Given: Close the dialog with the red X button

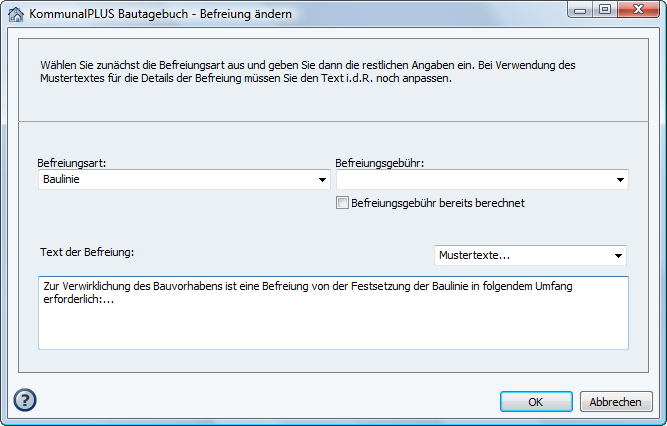Looking at the screenshot, I should pyautogui.click(x=638, y=9).
